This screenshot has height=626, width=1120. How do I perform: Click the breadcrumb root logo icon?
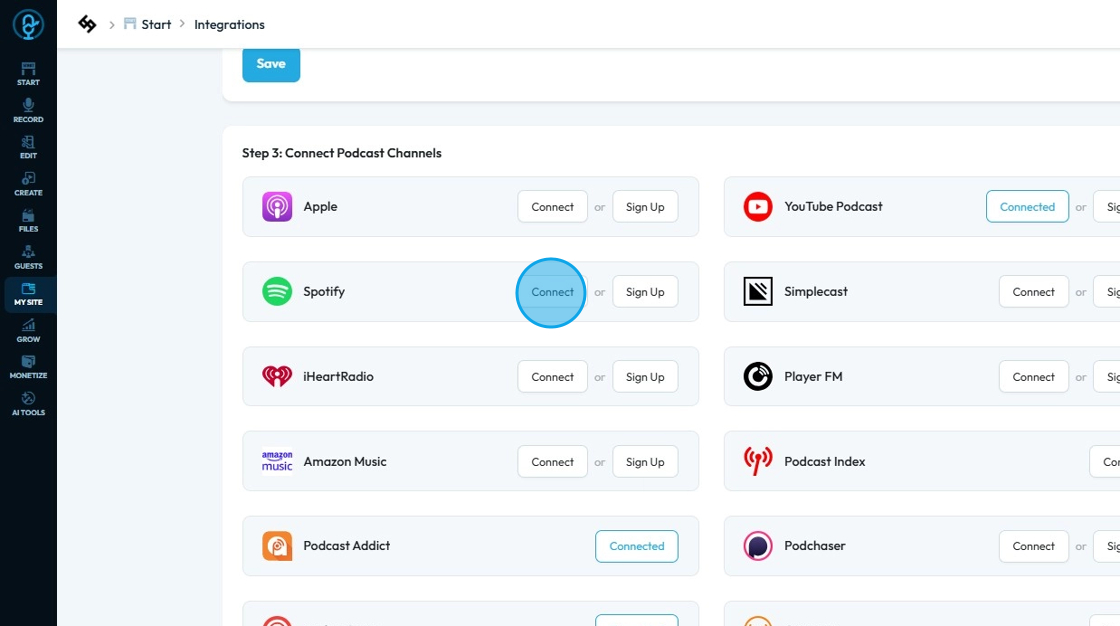[x=87, y=24]
